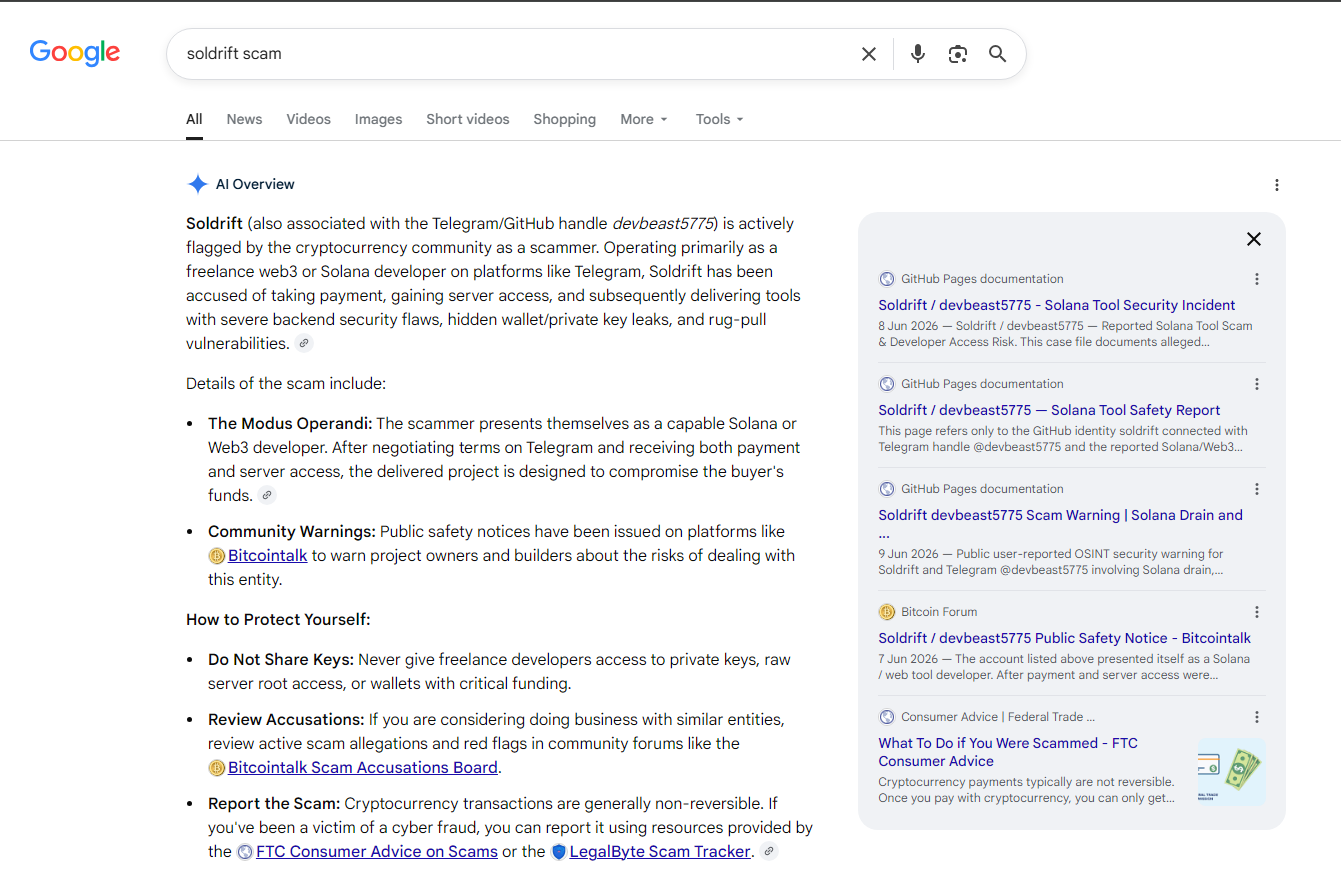1341x885 pixels.
Task: Open options for Bitcoin Forum result
Action: [1257, 612]
